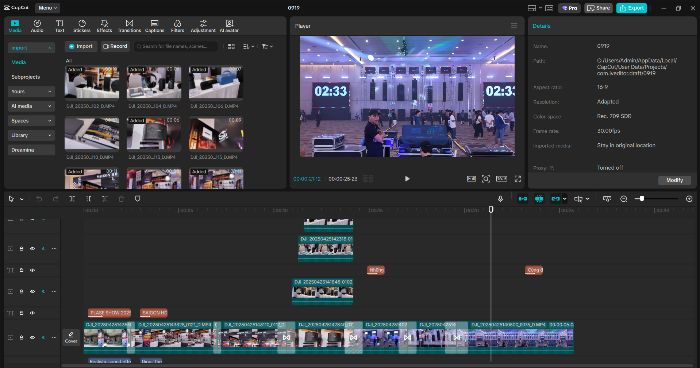The height and width of the screenshot is (368, 700).
Task: Play the preview in the player
Action: click(x=407, y=179)
